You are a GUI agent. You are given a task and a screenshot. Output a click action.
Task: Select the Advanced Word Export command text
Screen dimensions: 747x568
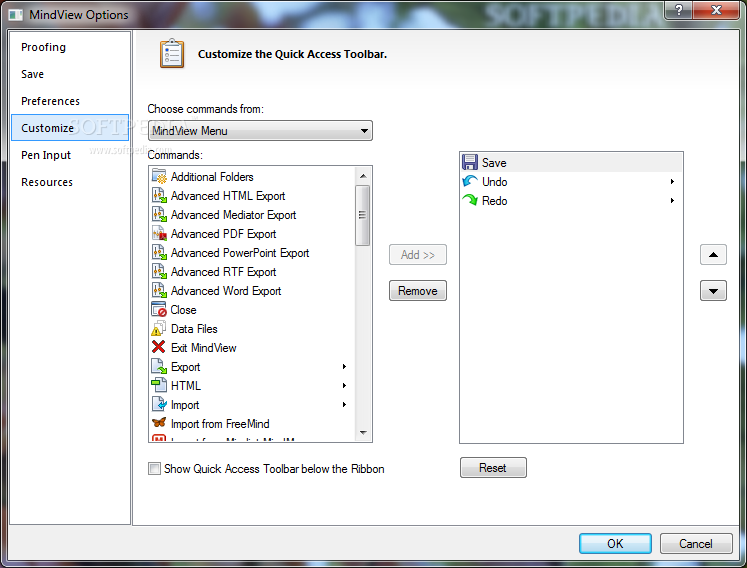[x=226, y=291]
